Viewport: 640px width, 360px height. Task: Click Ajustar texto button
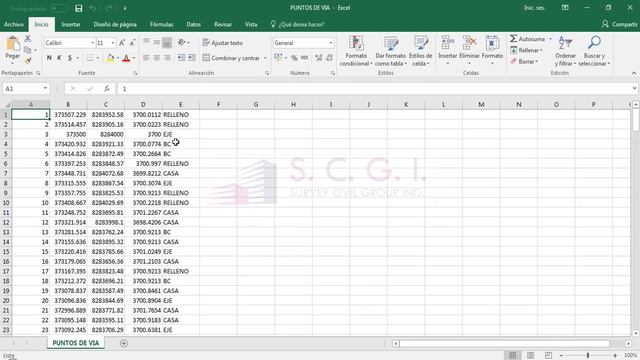[222, 43]
